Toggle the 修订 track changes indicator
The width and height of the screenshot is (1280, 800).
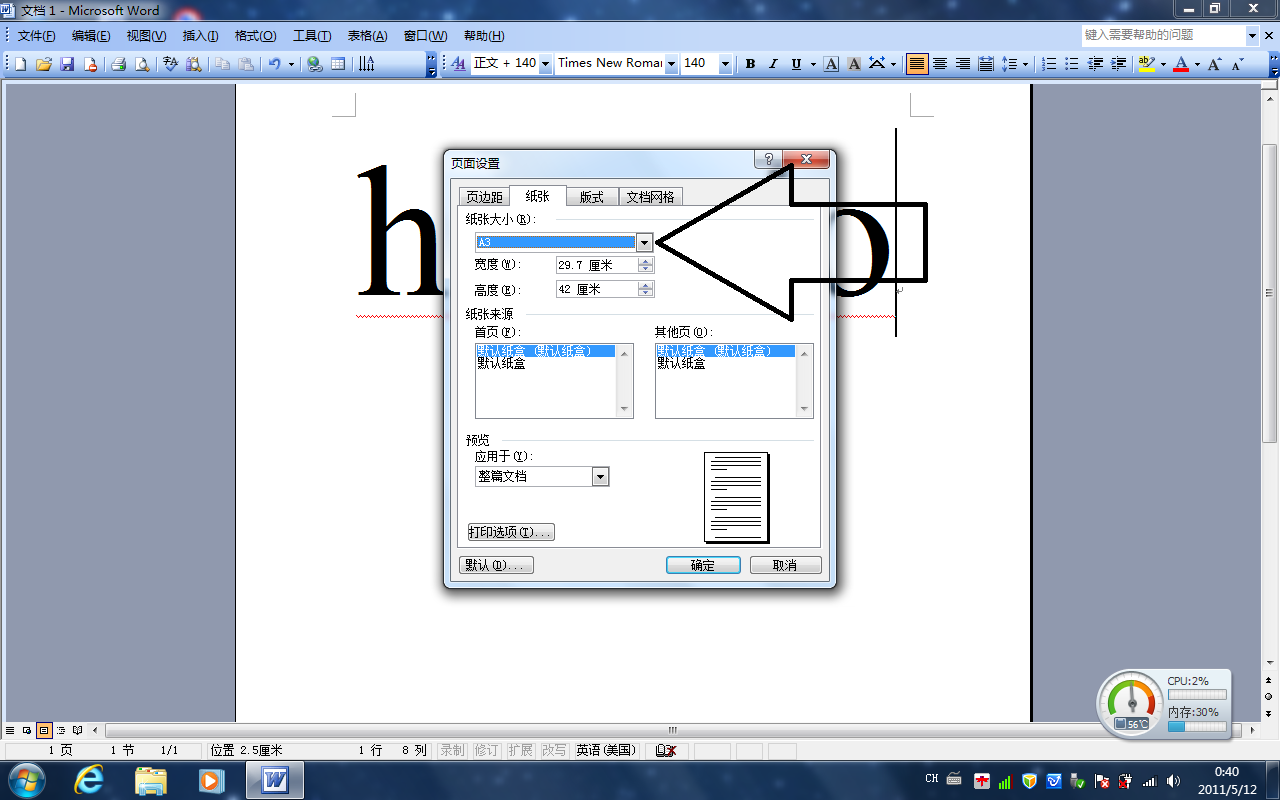click(x=486, y=750)
